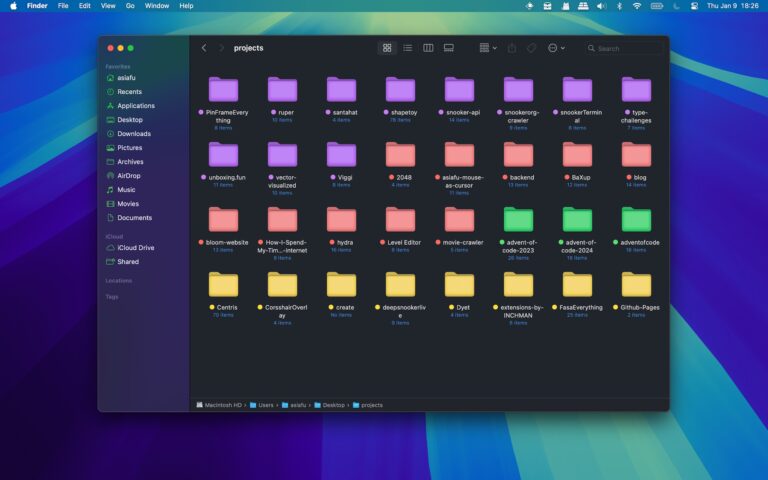Open Shared in sidebar

(128, 262)
